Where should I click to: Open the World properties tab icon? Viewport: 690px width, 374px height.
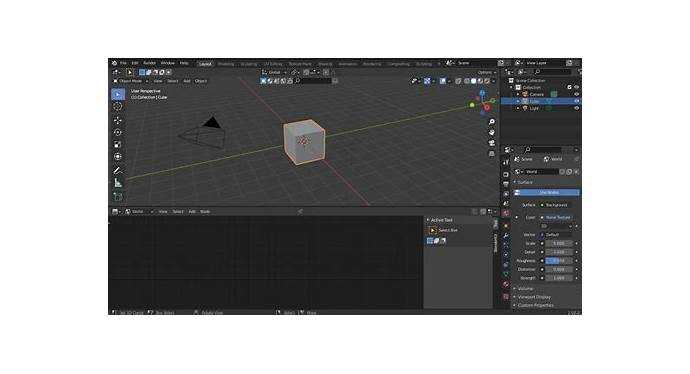click(x=506, y=213)
